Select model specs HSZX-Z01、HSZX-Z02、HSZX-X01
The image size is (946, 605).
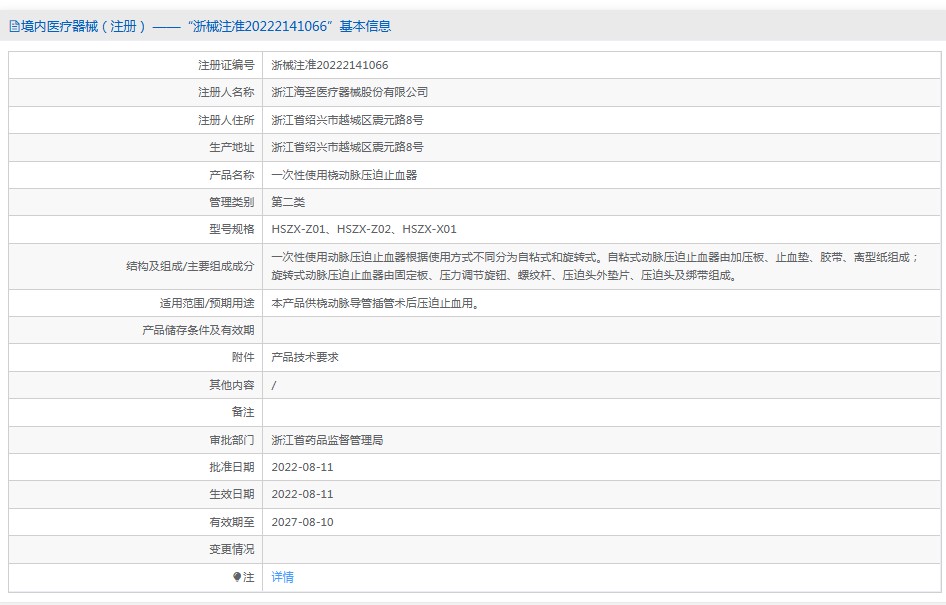364,229
